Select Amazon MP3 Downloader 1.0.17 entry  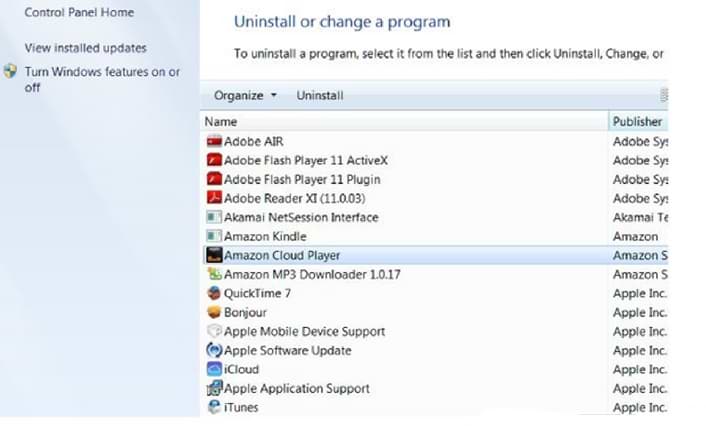(312, 274)
